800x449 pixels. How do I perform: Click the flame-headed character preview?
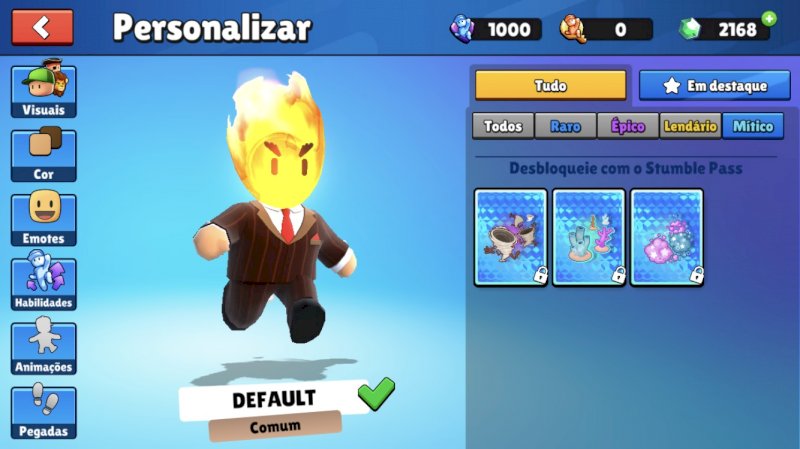[276, 209]
